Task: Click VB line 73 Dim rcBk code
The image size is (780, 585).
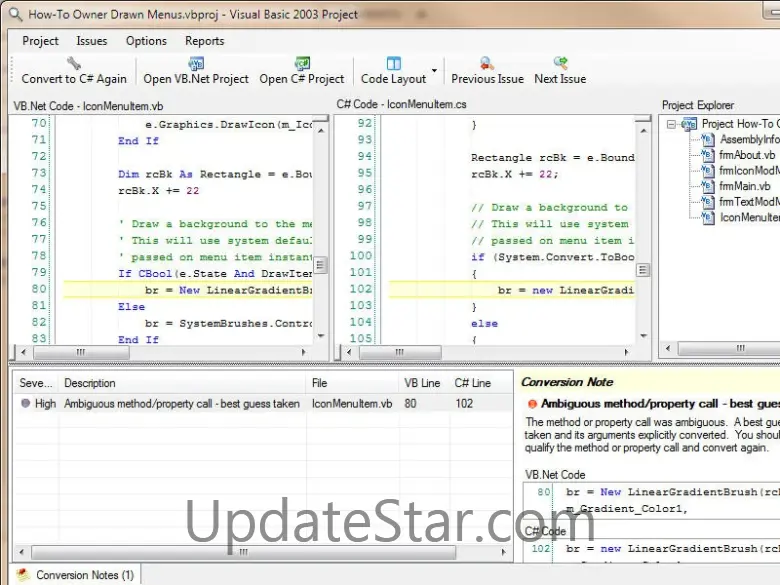Action: [x=215, y=174]
